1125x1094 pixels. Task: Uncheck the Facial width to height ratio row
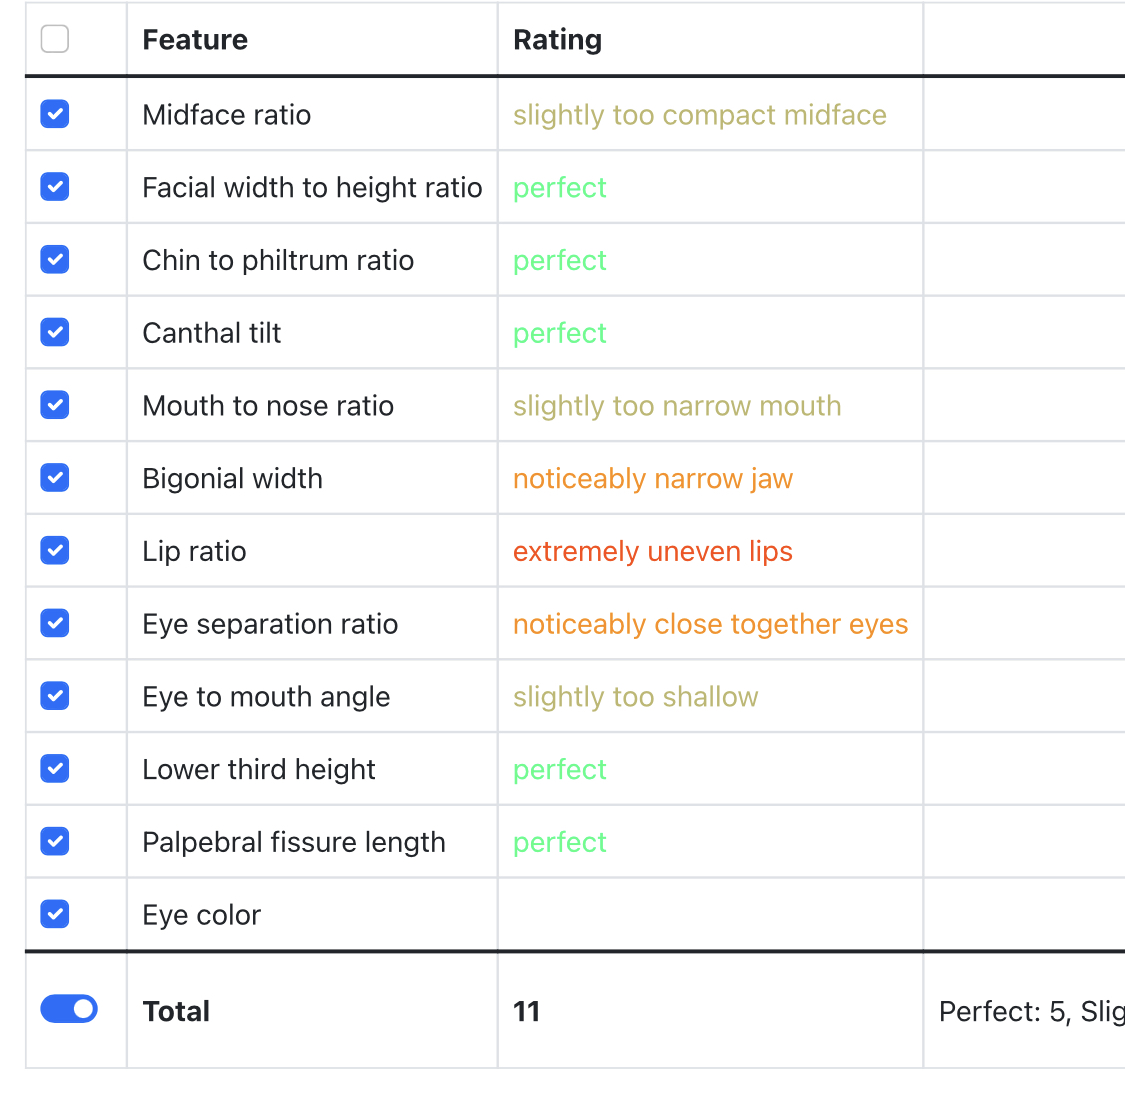tap(55, 187)
